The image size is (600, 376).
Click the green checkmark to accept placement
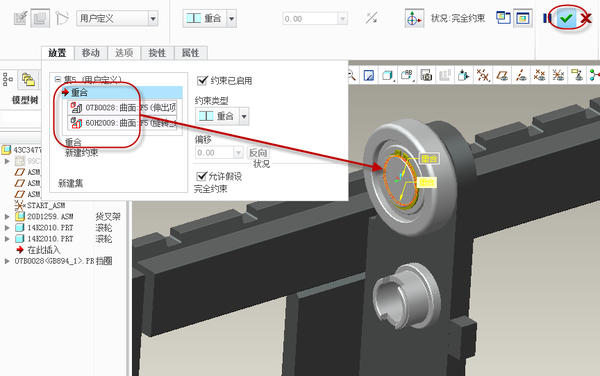566,18
